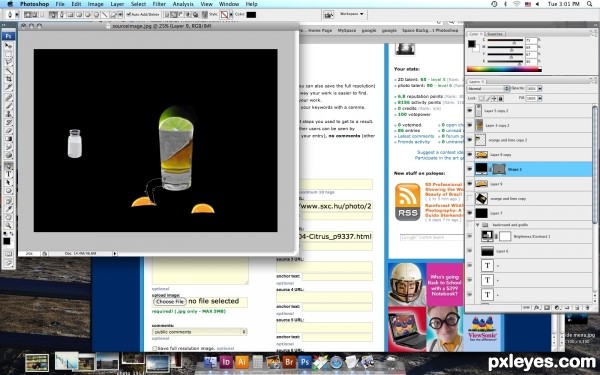The height and width of the screenshot is (375, 600).
Task: Open the Layer menu
Action: click(x=117, y=4)
